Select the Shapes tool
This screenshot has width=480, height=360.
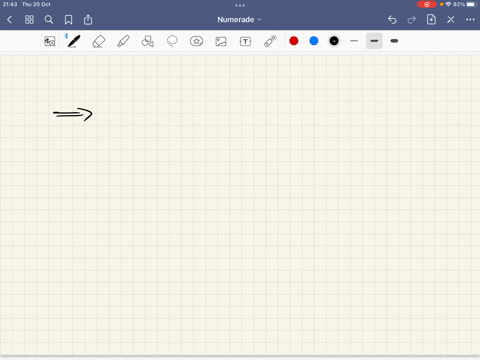click(148, 41)
